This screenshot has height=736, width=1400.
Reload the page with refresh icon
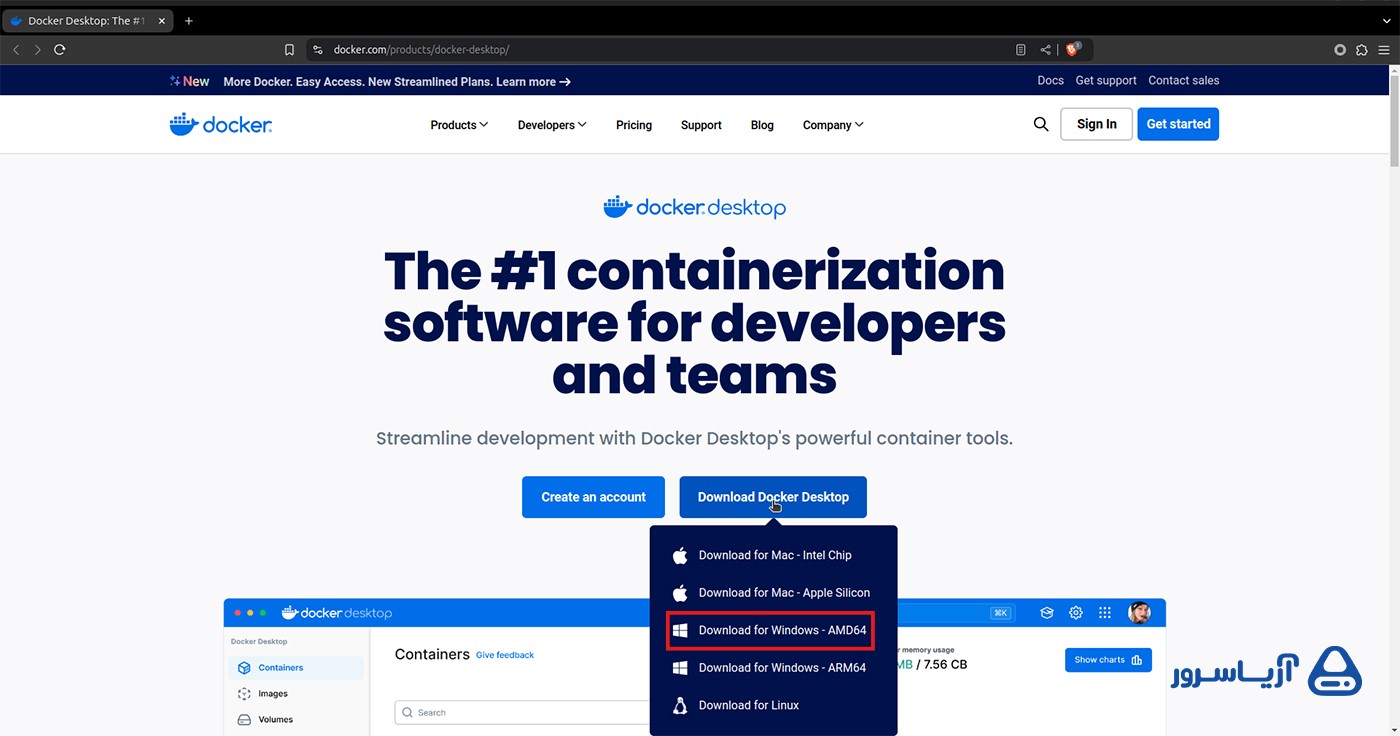pyautogui.click(x=60, y=49)
